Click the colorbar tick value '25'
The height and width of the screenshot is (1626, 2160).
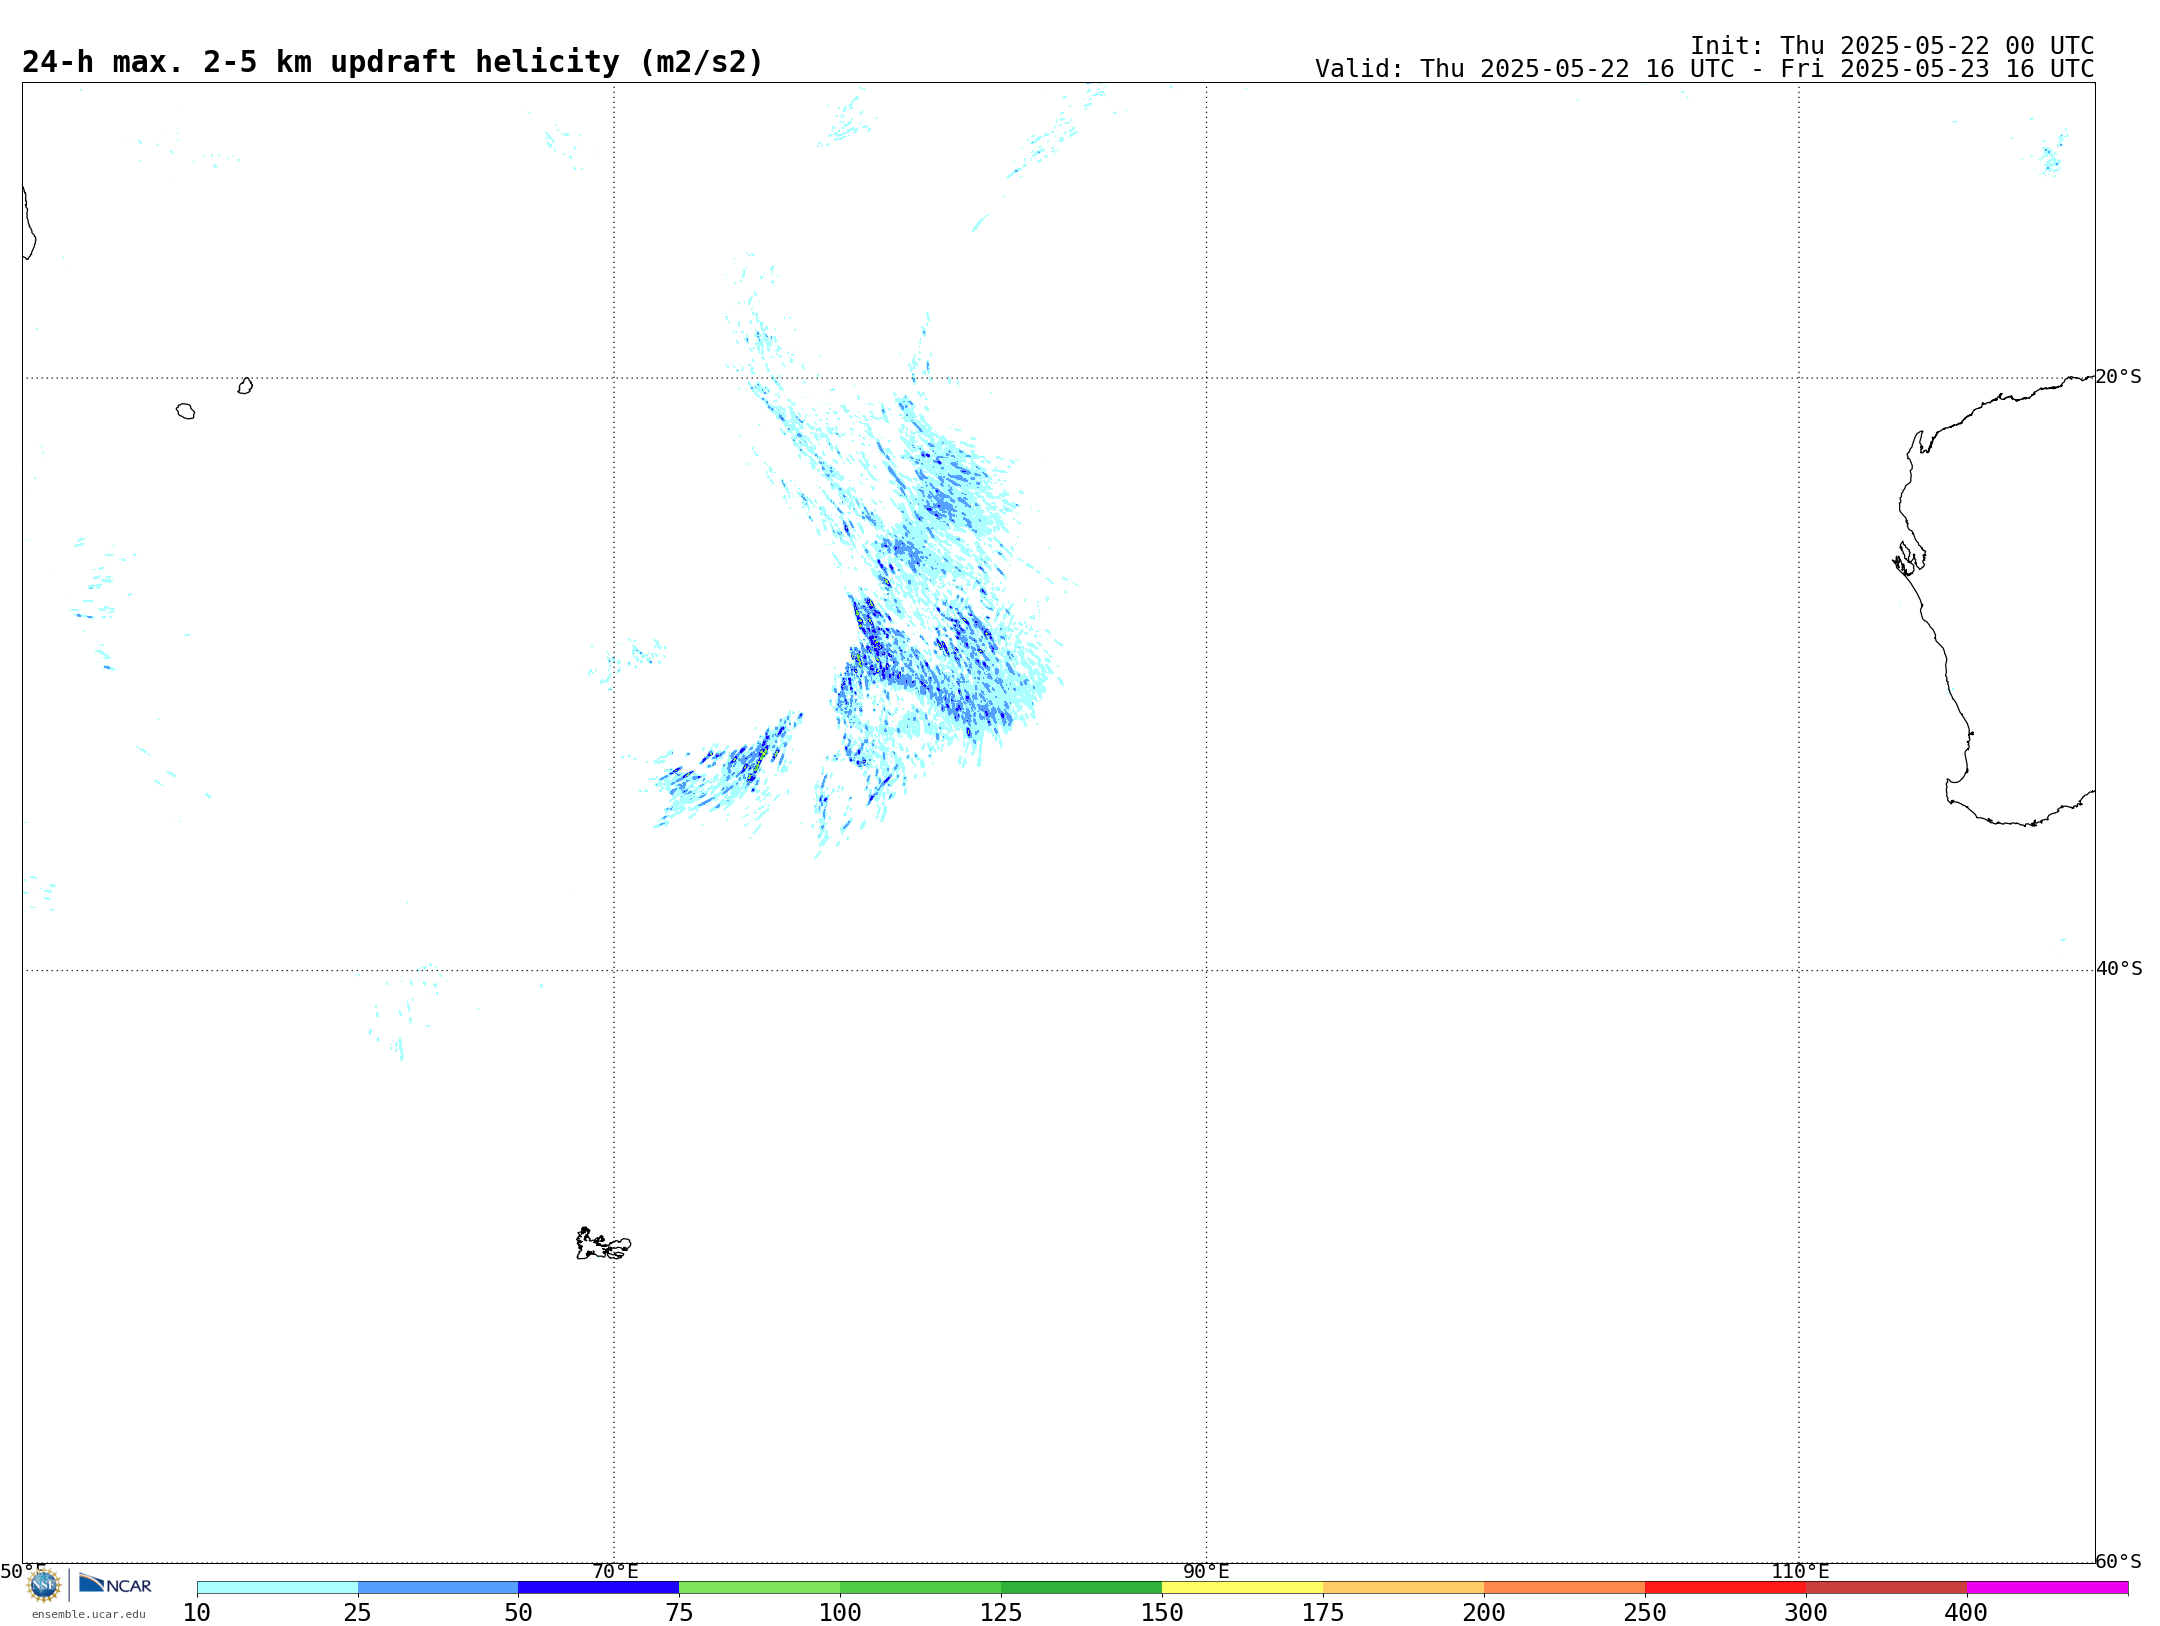pyautogui.click(x=358, y=1613)
